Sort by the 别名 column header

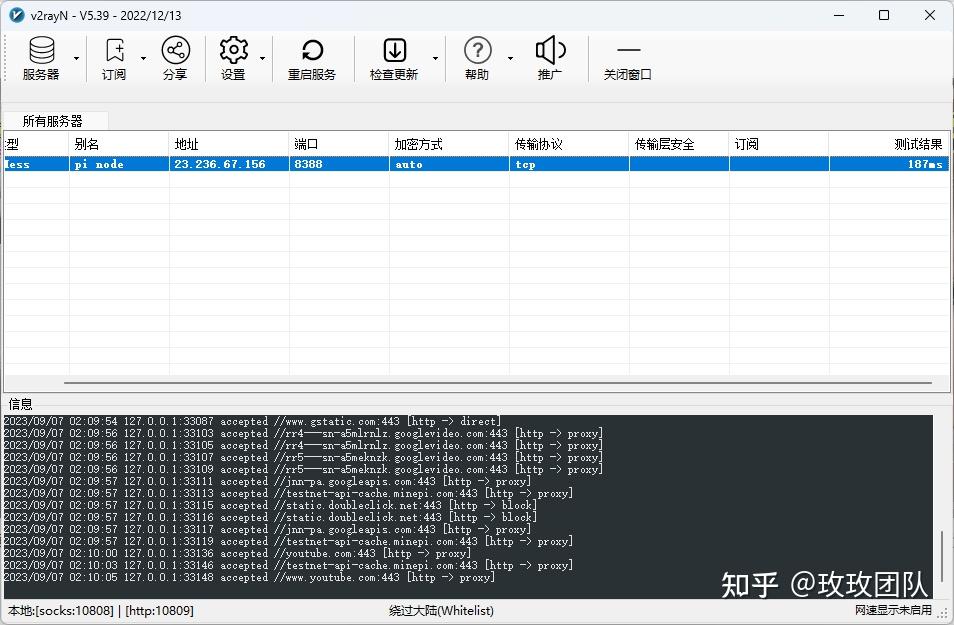[119, 144]
